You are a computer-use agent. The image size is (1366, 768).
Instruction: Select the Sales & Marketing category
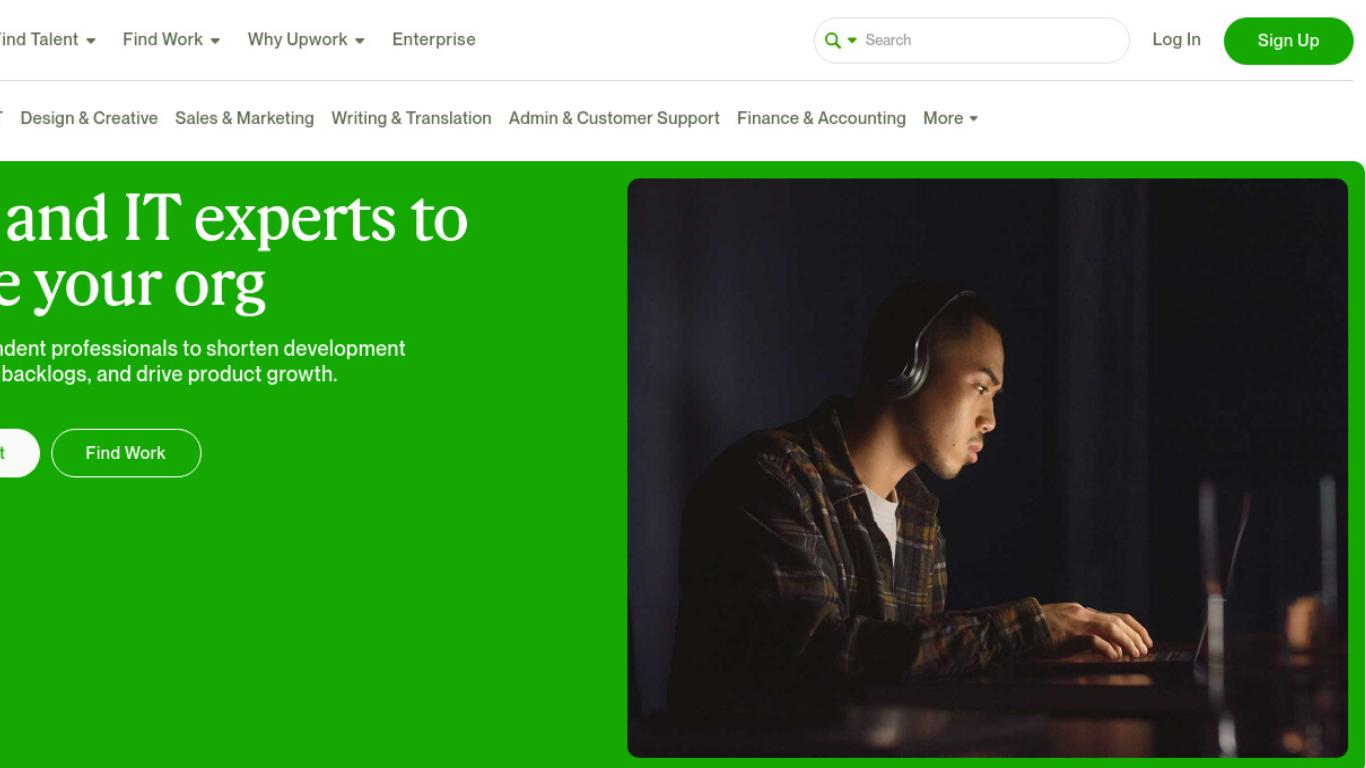click(x=244, y=118)
